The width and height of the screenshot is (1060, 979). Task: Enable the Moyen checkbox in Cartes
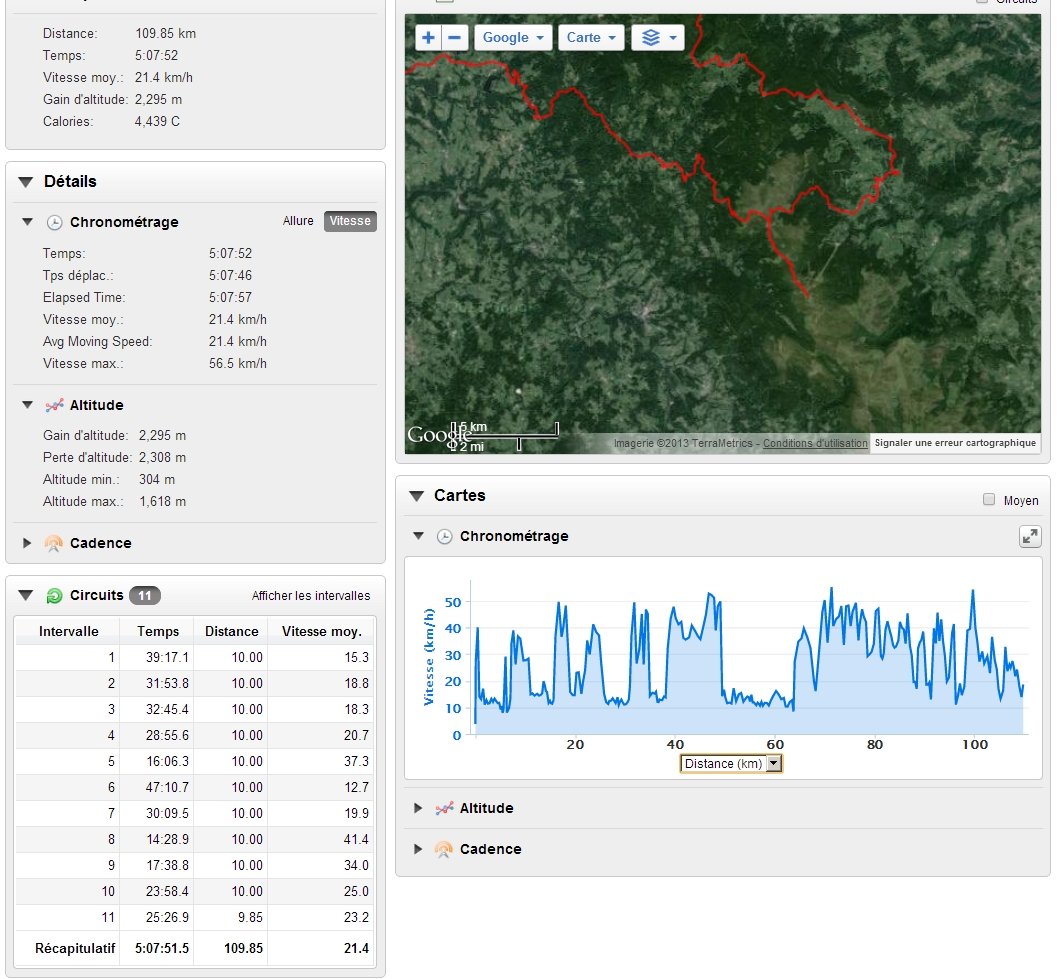click(989, 500)
